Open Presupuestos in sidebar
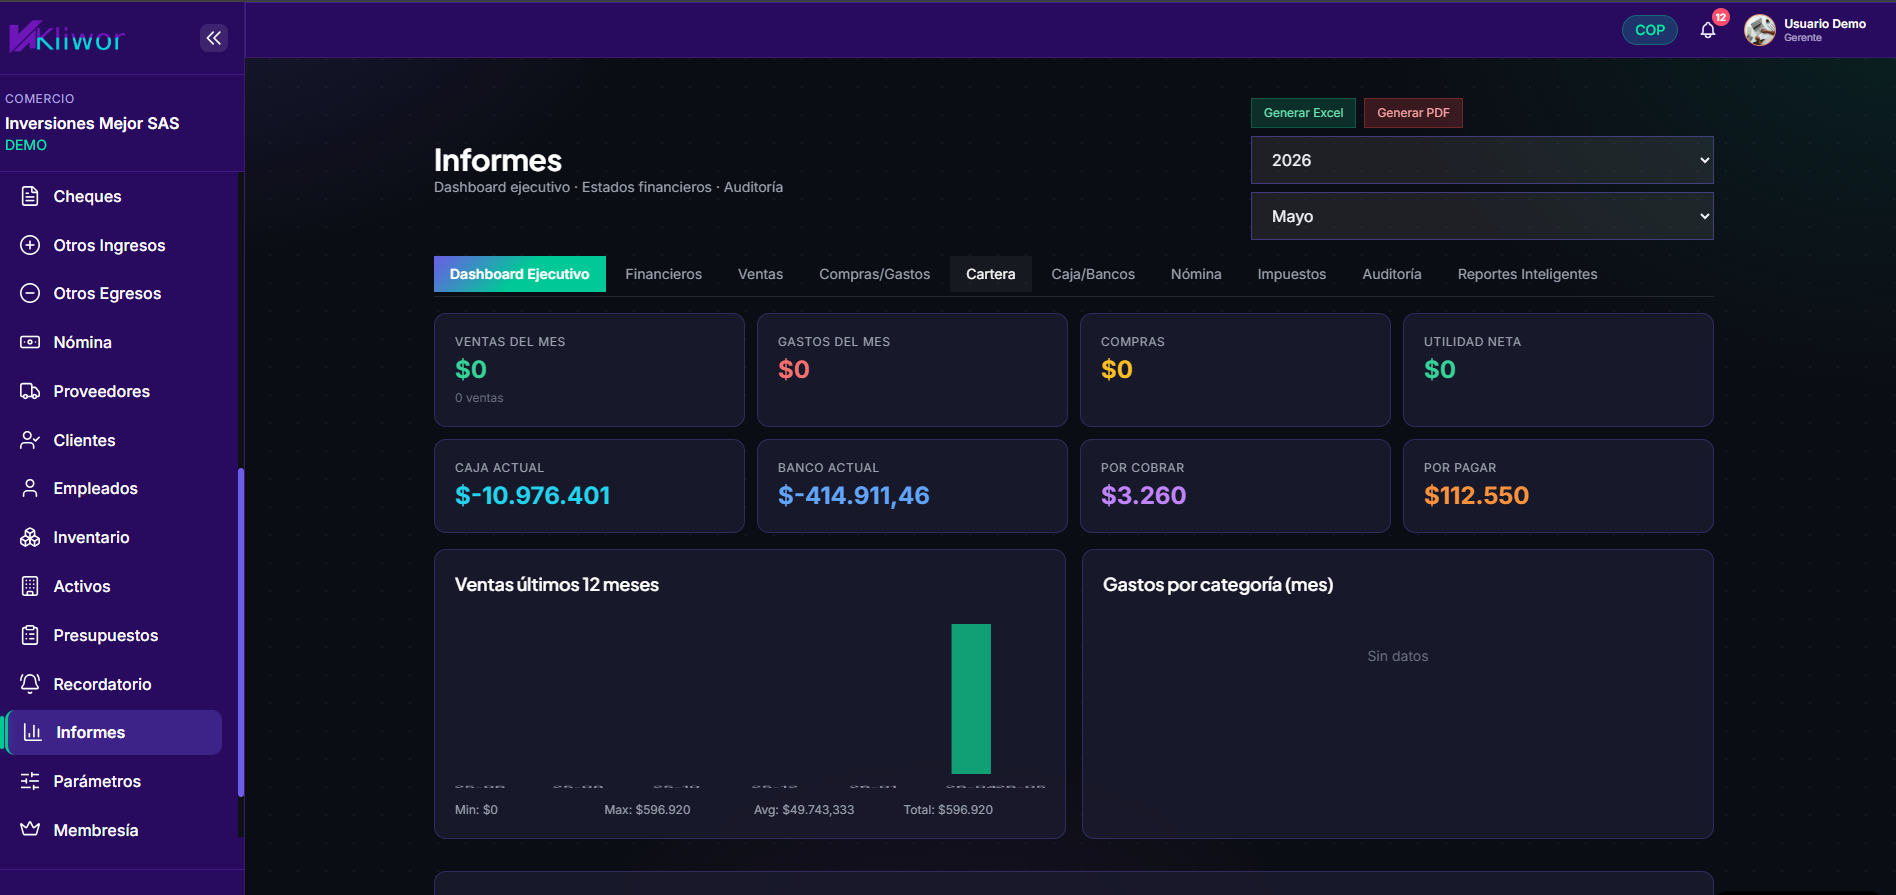The height and width of the screenshot is (895, 1896). [113, 635]
